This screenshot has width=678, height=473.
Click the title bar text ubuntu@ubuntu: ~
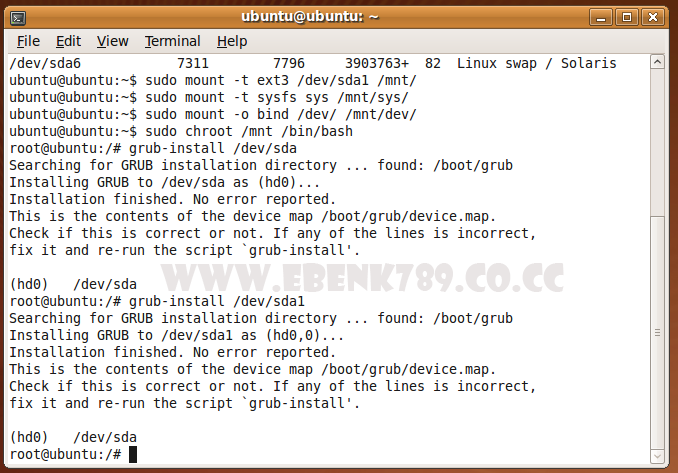click(x=310, y=17)
